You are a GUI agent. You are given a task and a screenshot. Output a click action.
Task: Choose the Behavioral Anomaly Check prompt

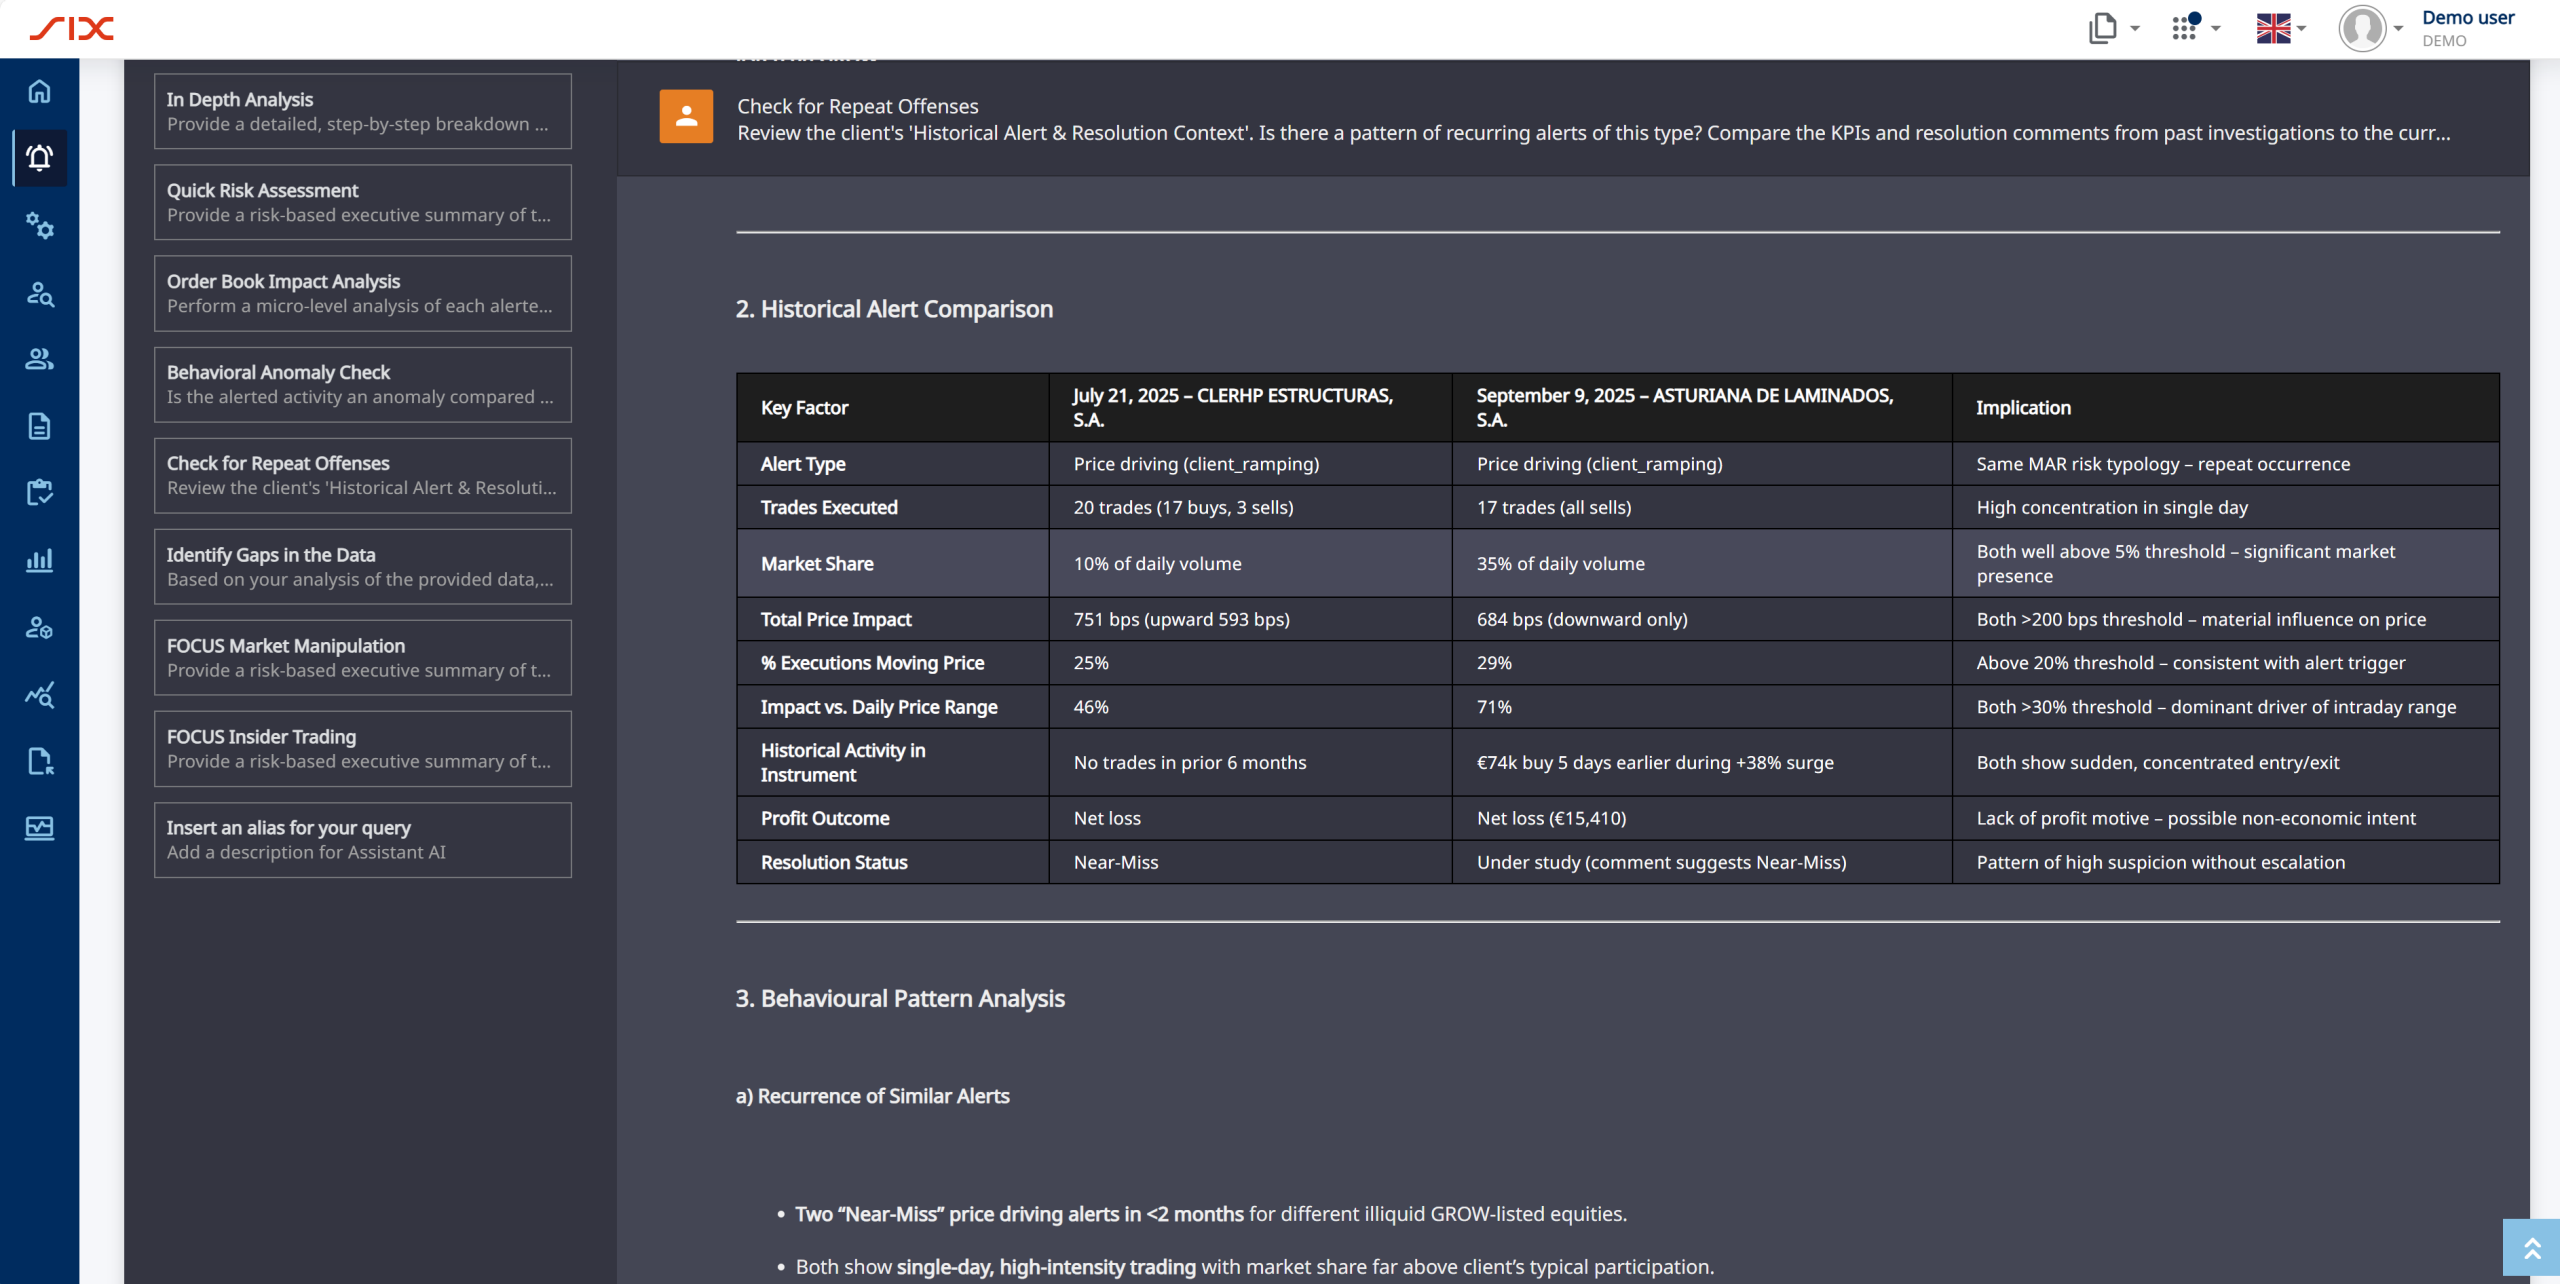(362, 384)
